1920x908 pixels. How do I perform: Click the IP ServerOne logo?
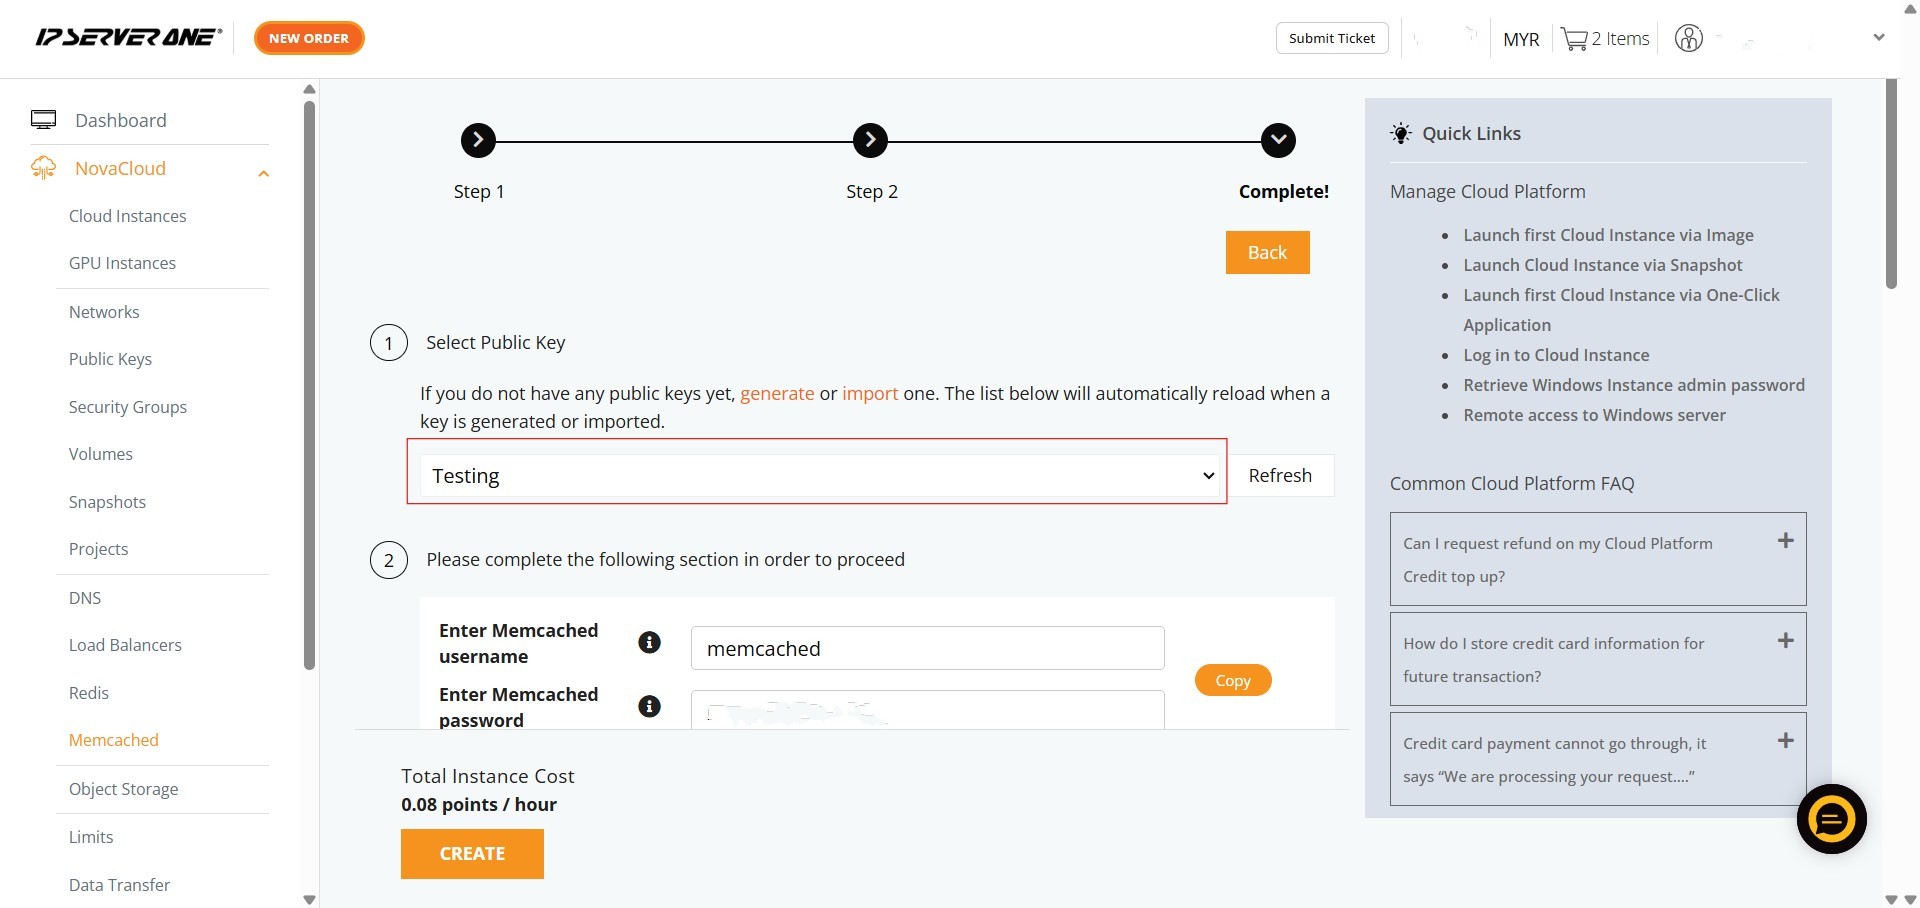(128, 38)
